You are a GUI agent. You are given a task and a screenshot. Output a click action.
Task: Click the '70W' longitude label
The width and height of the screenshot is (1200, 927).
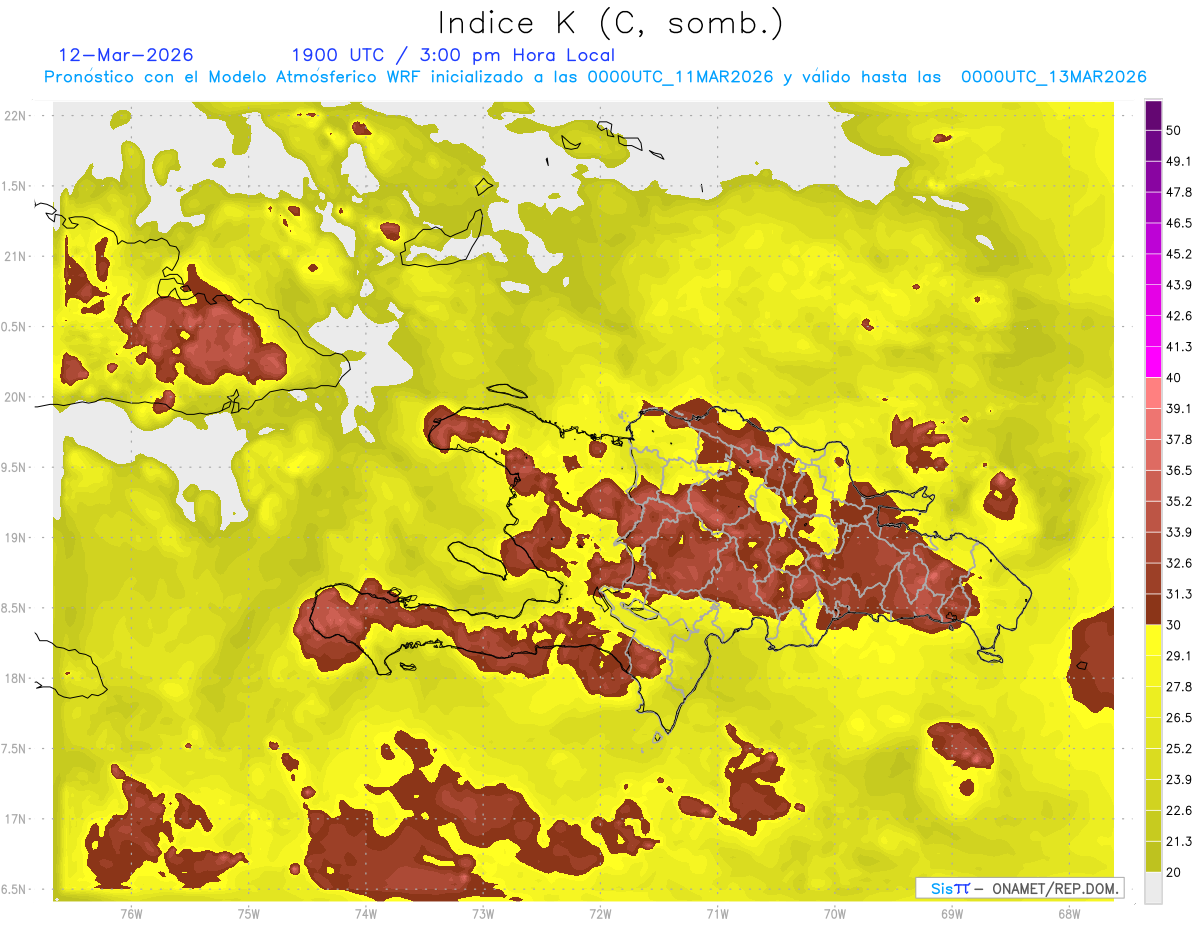pos(835,915)
